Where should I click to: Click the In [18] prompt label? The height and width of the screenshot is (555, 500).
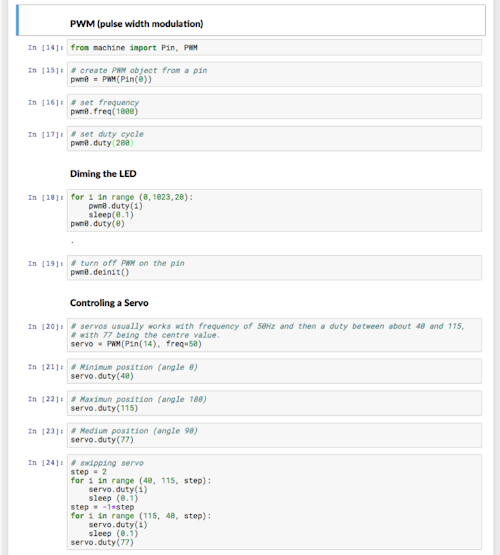tap(46, 198)
